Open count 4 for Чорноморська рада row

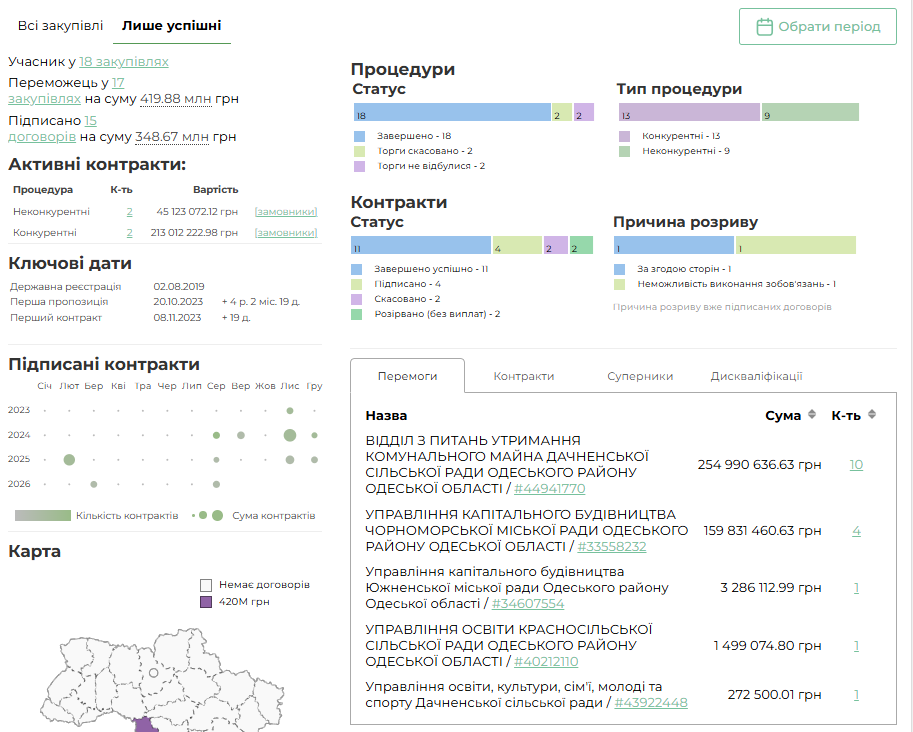pyautogui.click(x=857, y=531)
